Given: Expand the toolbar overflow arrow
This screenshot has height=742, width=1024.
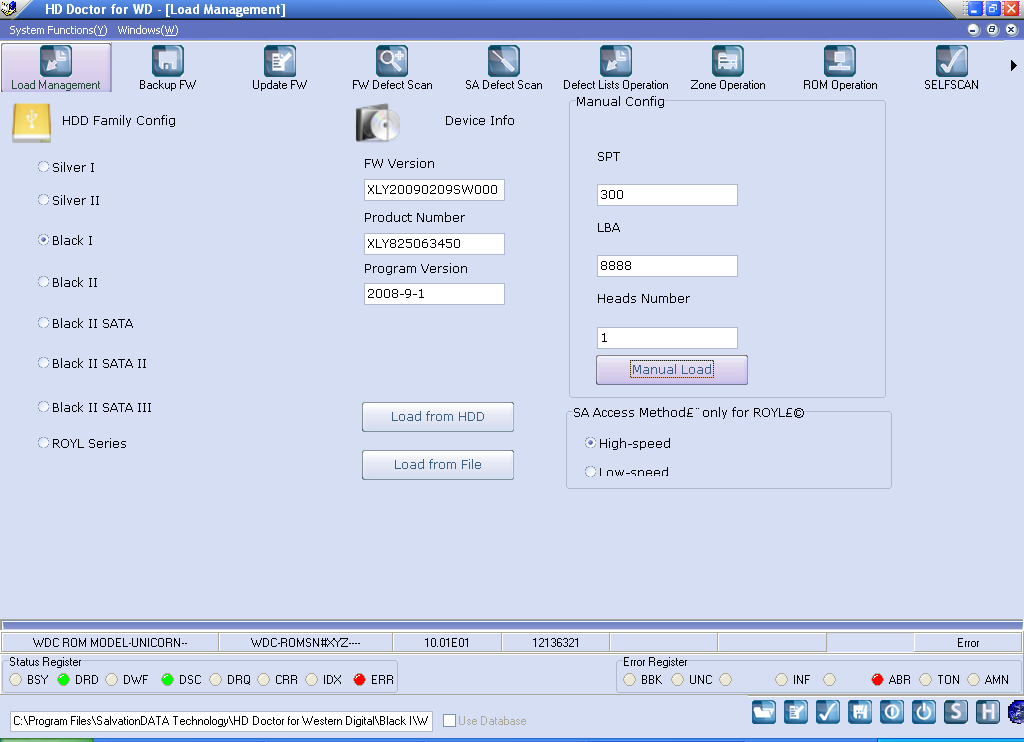Looking at the screenshot, I should [1013, 65].
